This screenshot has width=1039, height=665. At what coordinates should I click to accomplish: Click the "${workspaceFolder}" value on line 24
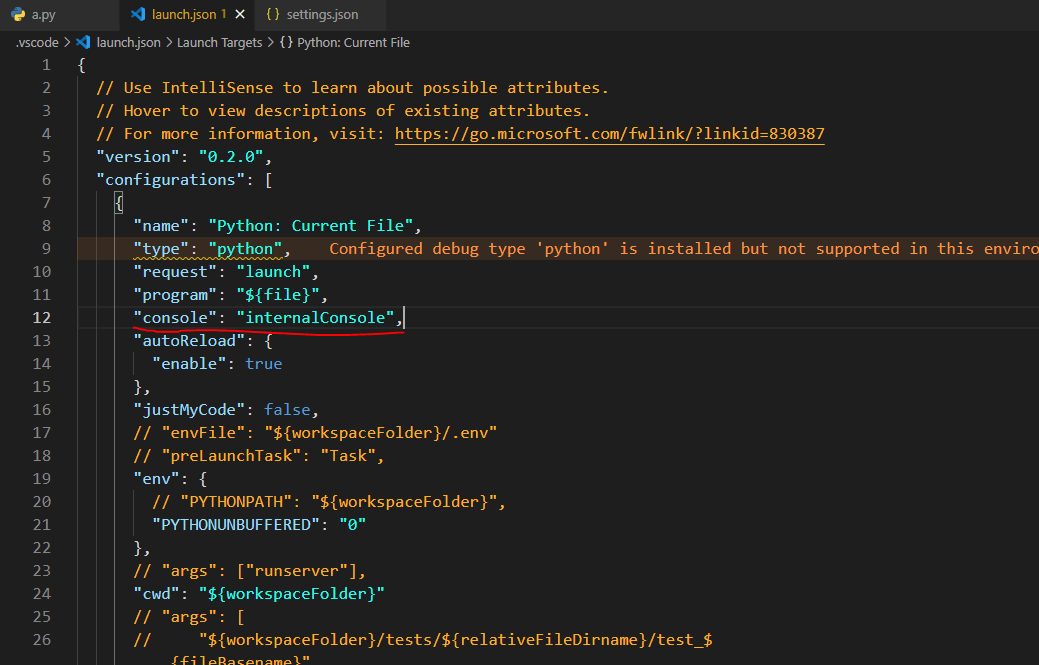[292, 593]
